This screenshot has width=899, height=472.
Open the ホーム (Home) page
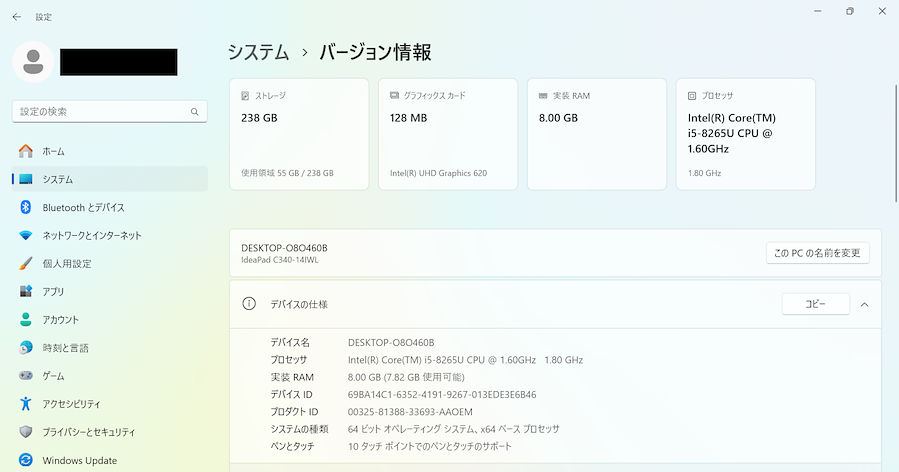[53, 151]
